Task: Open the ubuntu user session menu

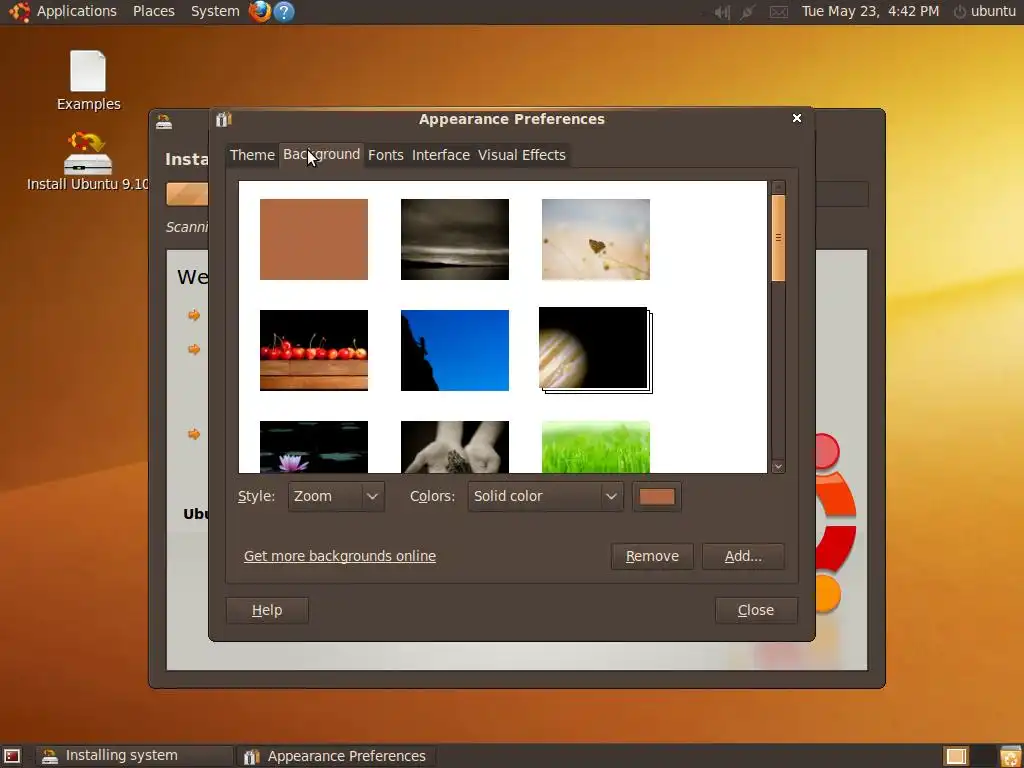Action: coord(985,11)
